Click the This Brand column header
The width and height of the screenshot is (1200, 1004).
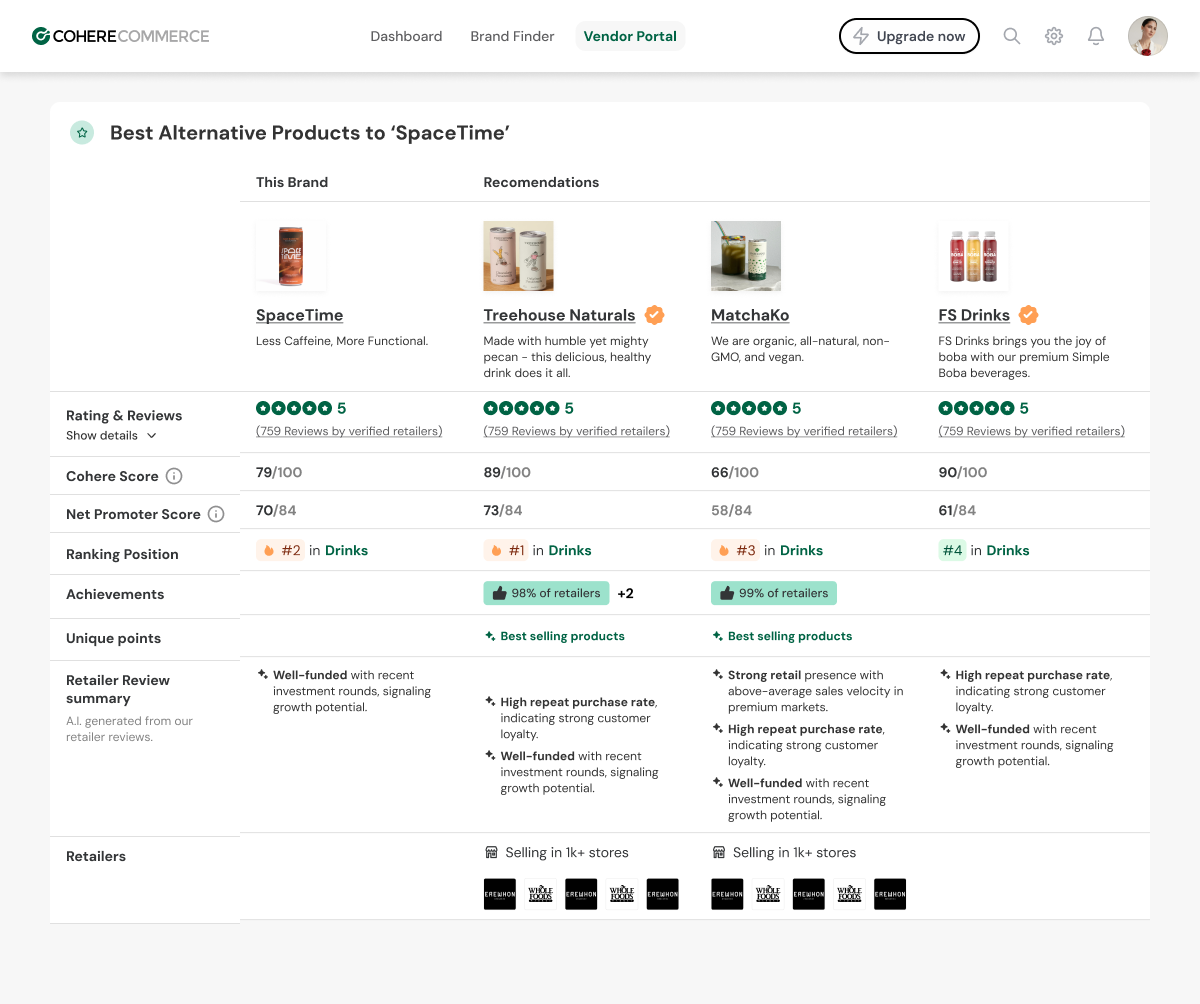pos(292,182)
